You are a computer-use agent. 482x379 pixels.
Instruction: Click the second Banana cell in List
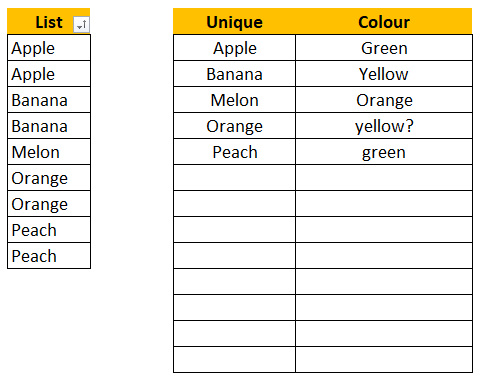[x=49, y=126]
